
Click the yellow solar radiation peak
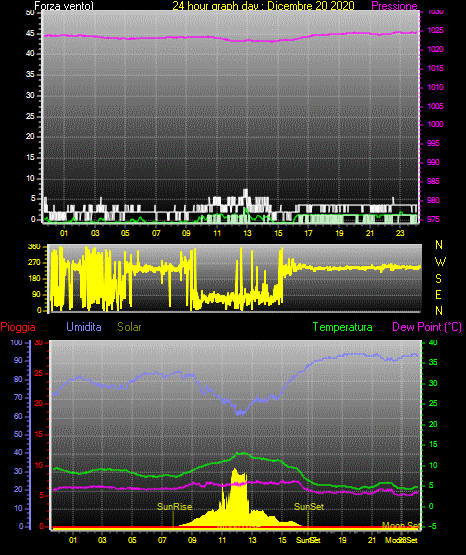(235, 471)
